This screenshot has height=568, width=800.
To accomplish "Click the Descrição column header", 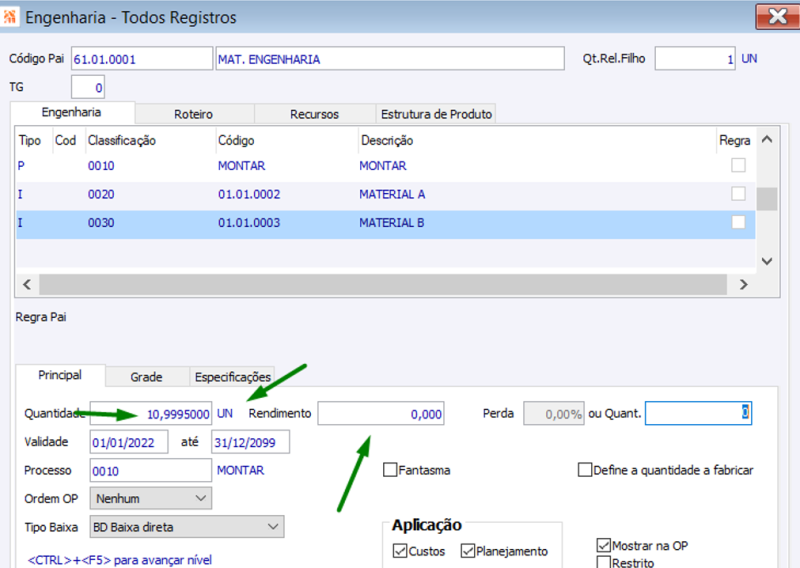I will 387,140.
